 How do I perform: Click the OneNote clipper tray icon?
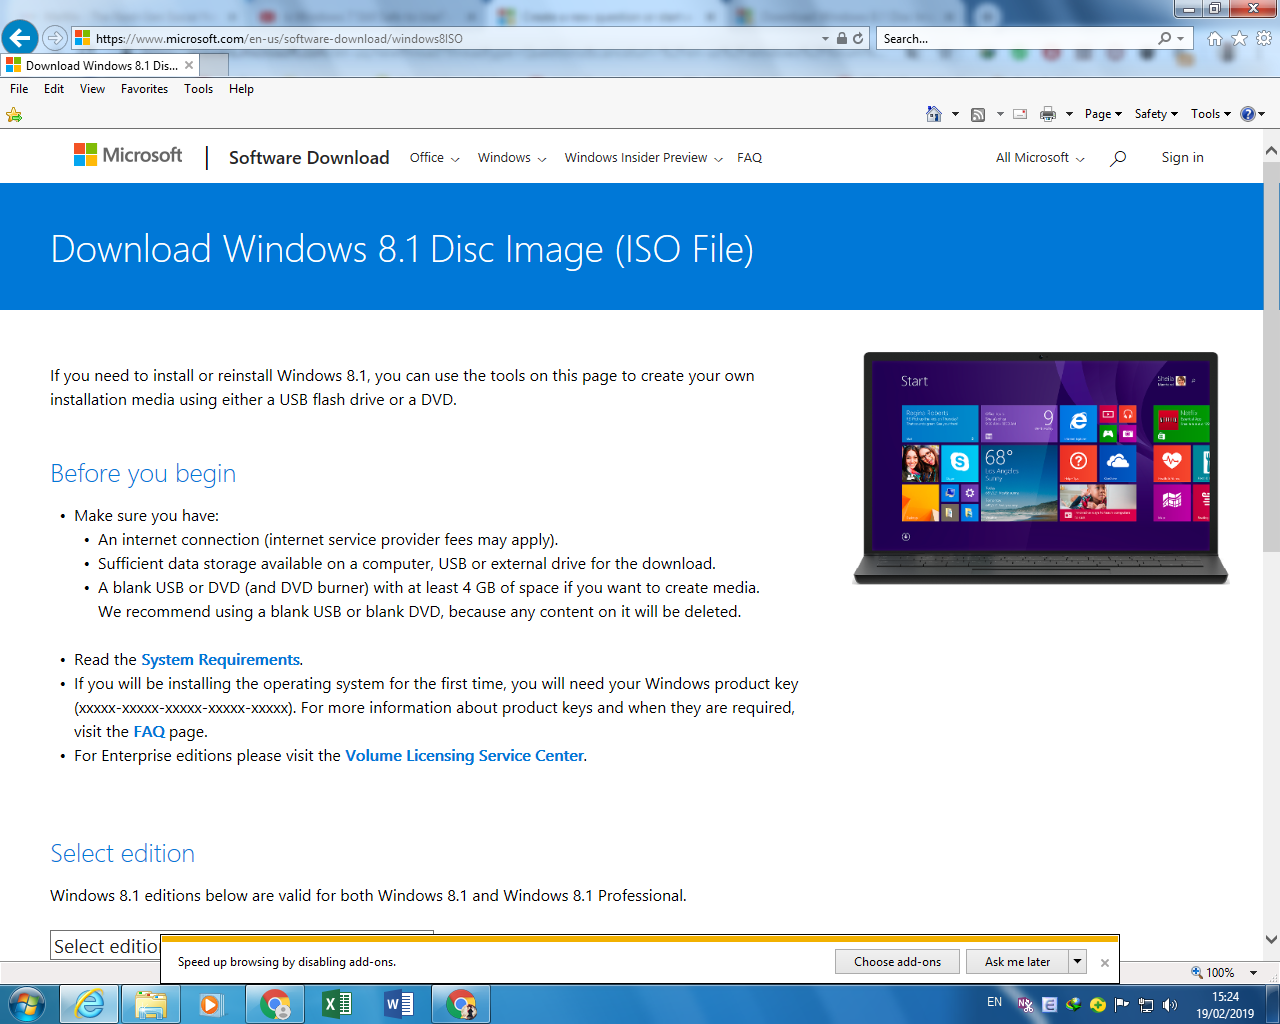click(1025, 1005)
